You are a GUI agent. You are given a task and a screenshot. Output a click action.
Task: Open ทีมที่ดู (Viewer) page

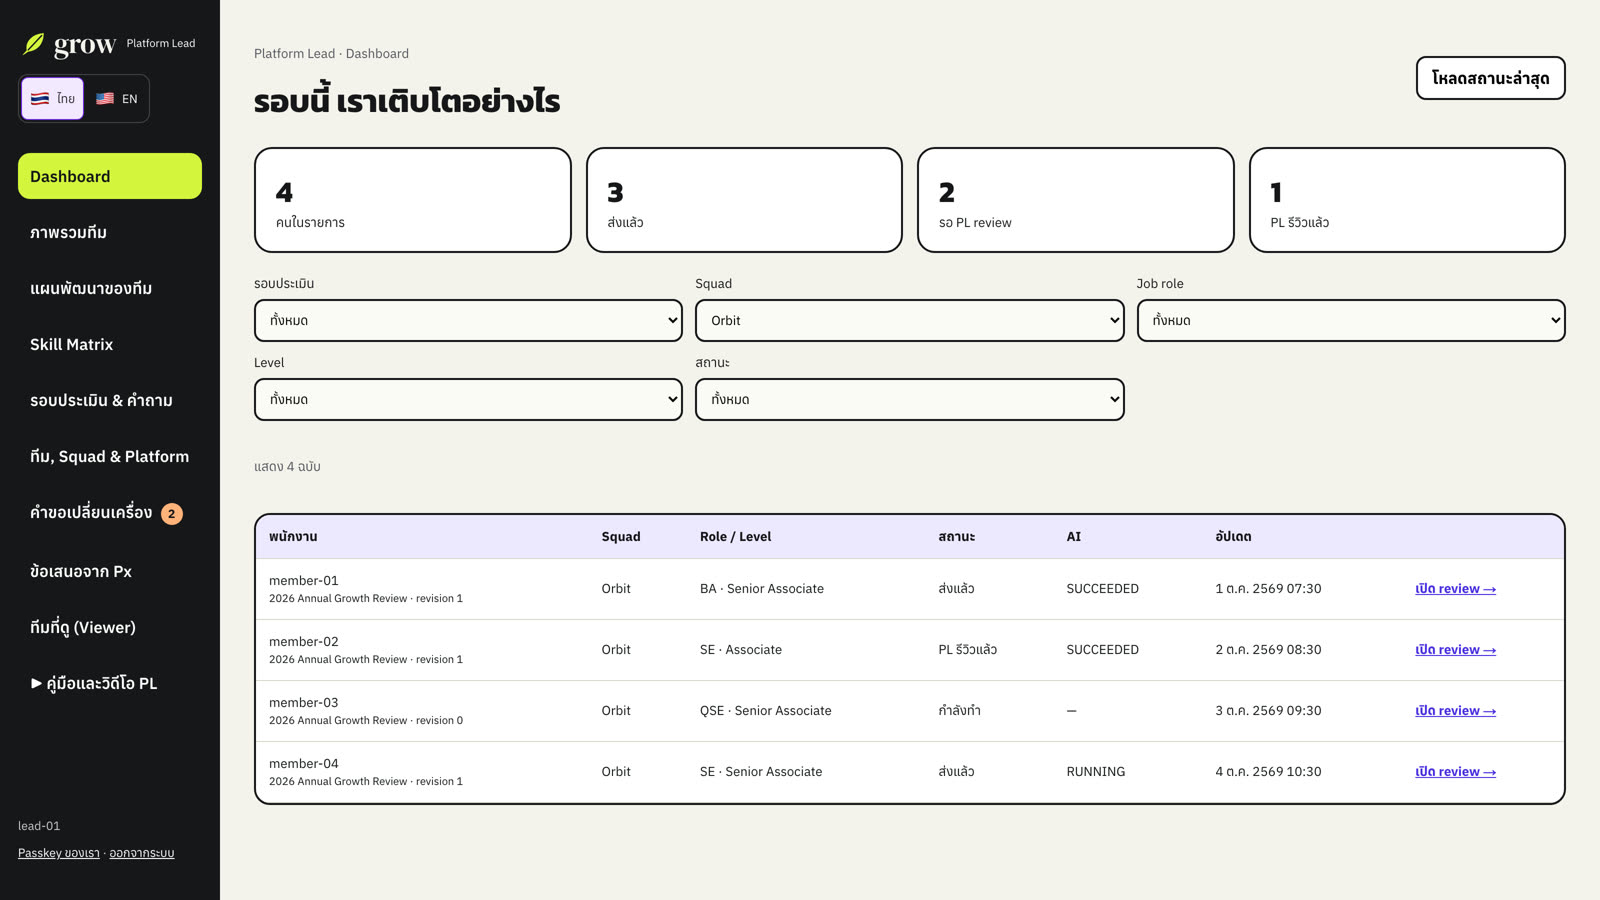tap(110, 627)
